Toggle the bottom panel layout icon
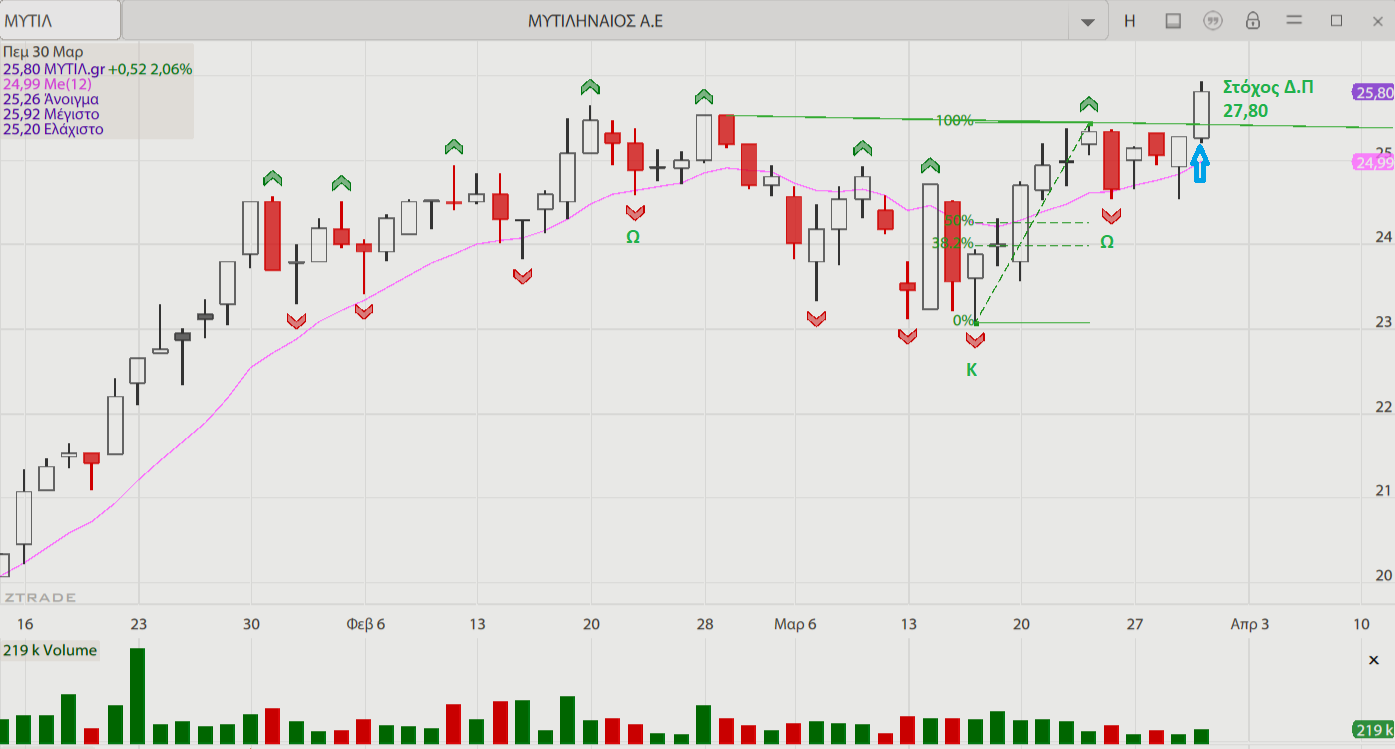1395x749 pixels. pos(1173,20)
